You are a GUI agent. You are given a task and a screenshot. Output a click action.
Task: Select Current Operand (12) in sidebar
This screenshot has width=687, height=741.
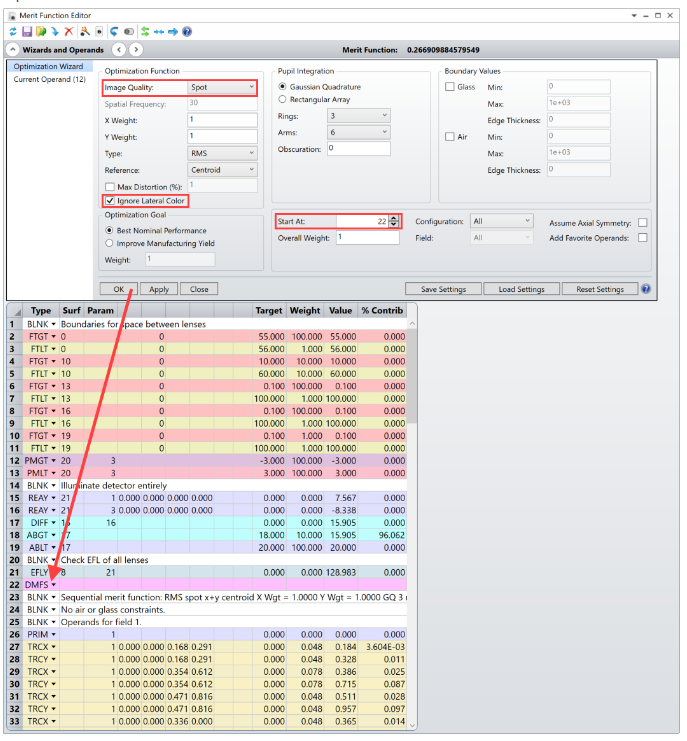pyautogui.click(x=49, y=80)
